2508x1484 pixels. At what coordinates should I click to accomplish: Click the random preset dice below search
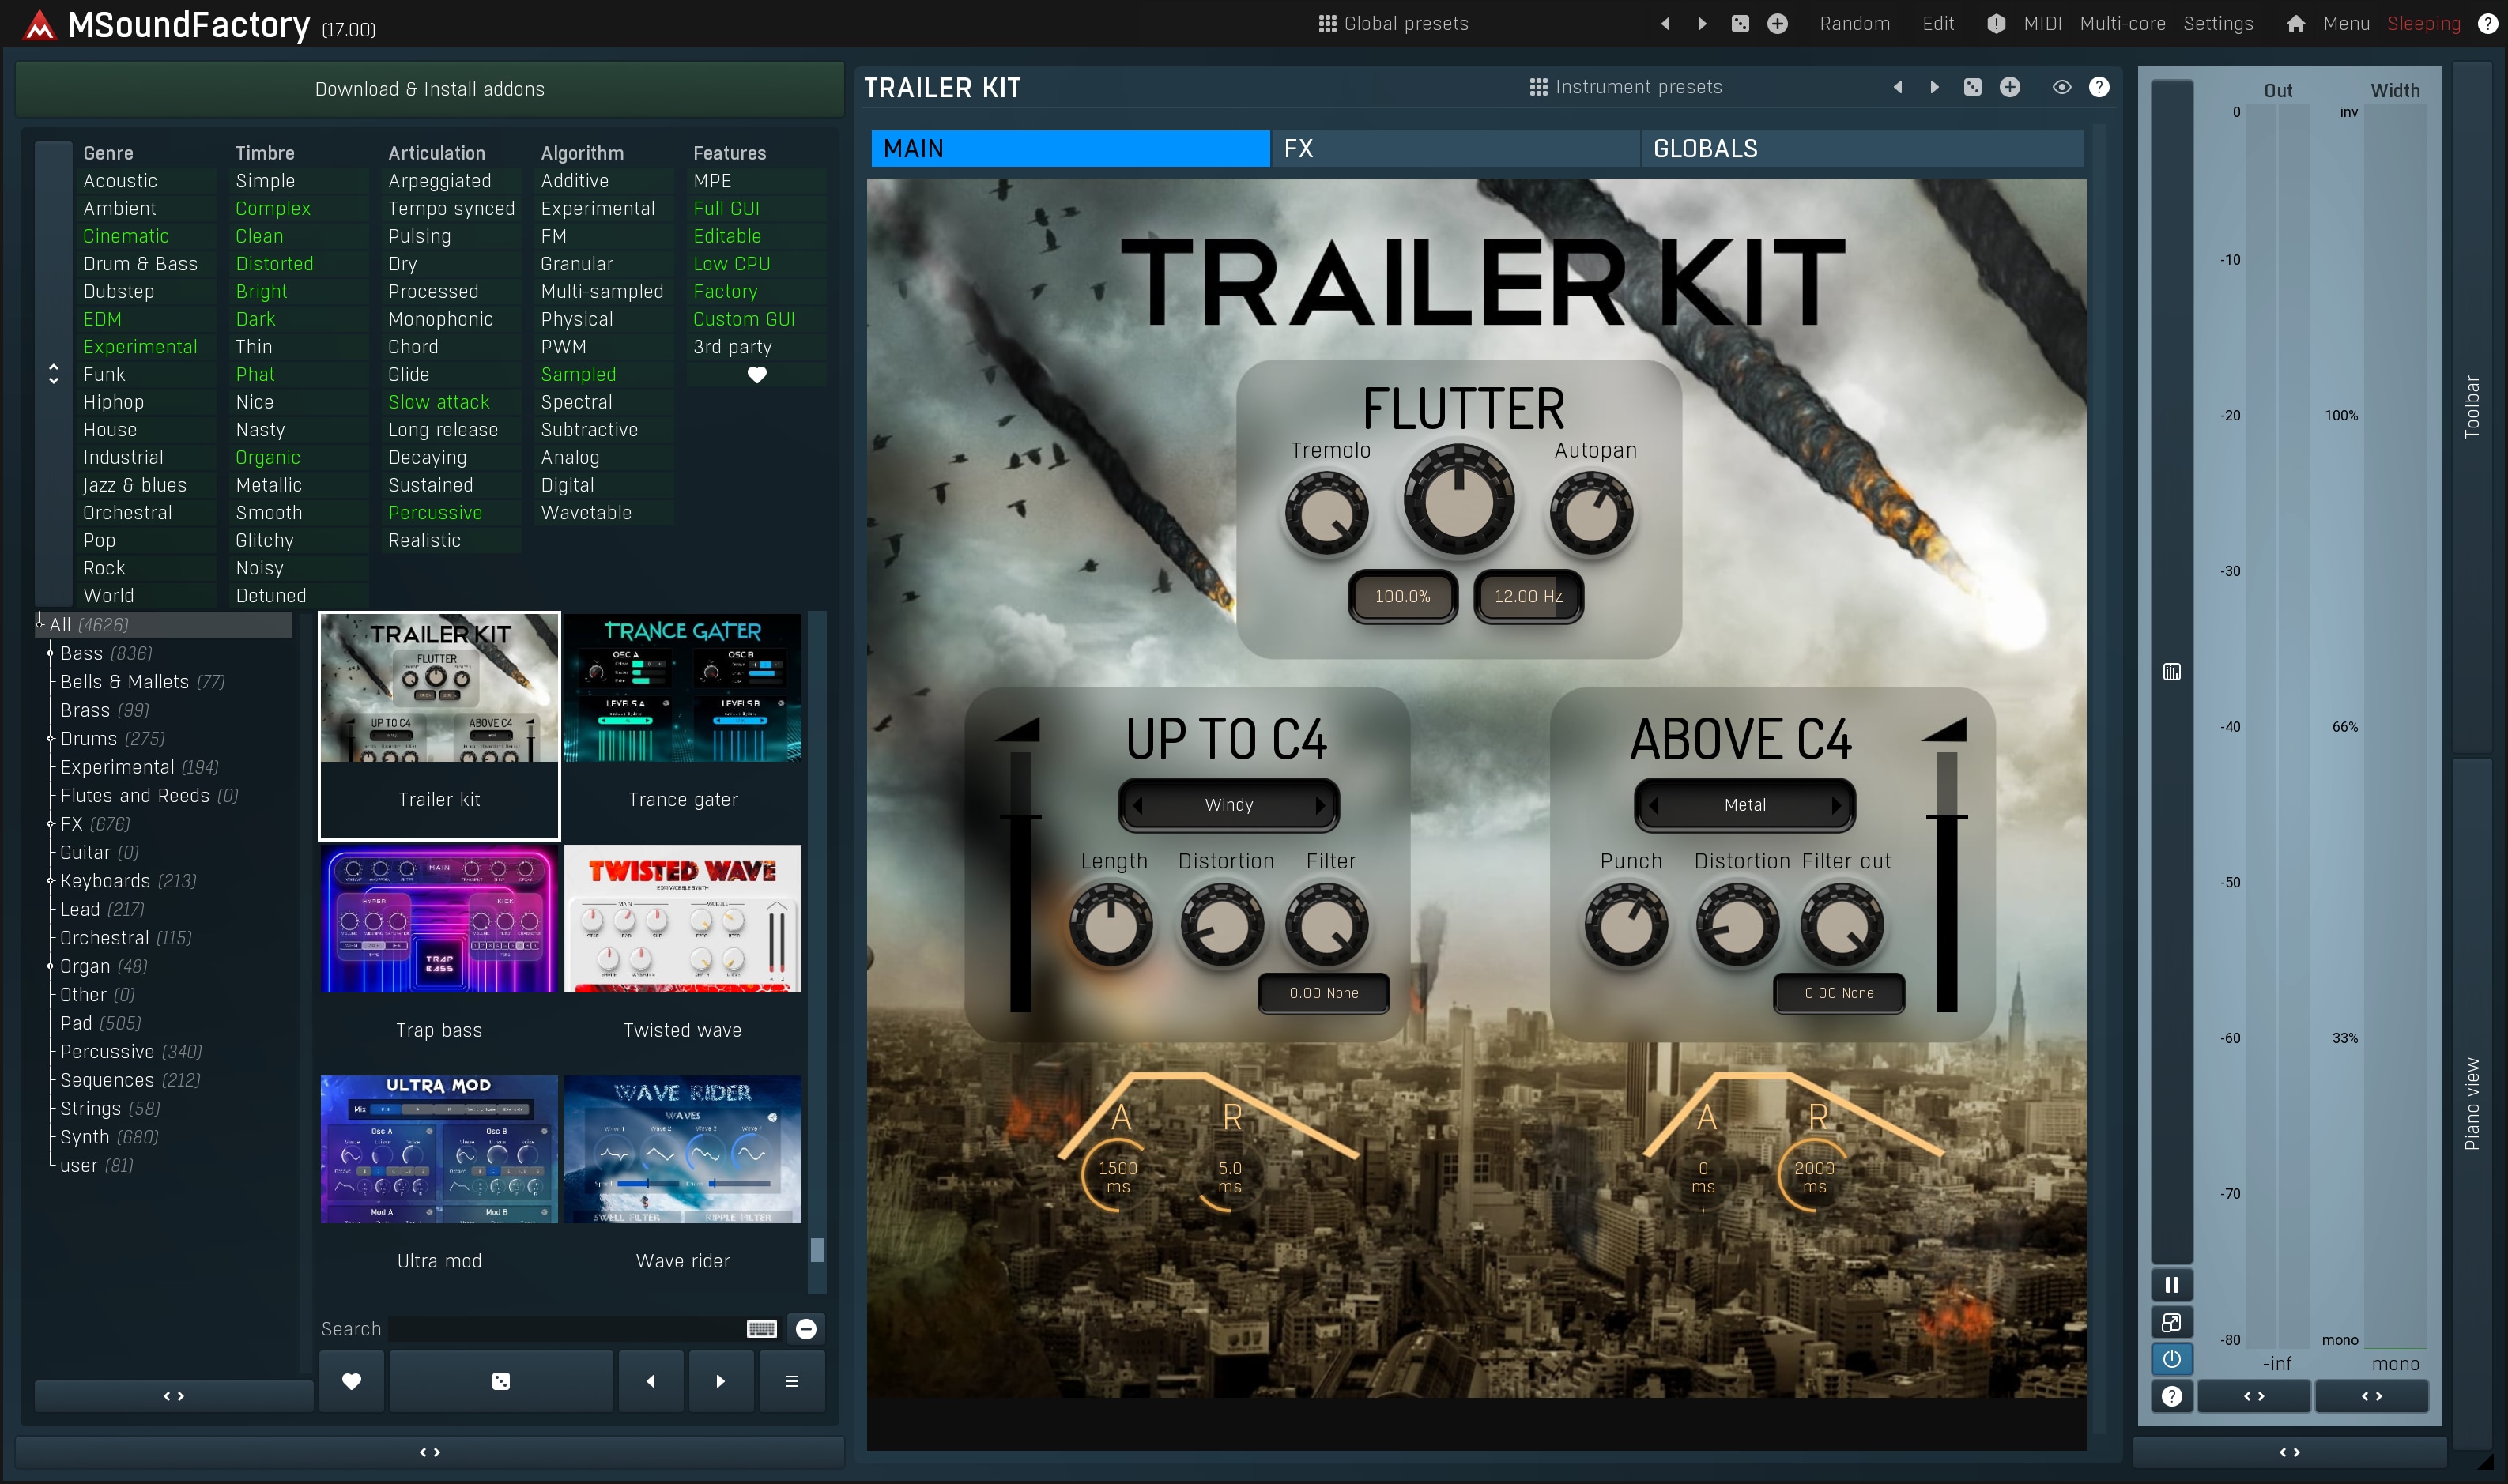click(x=501, y=1381)
